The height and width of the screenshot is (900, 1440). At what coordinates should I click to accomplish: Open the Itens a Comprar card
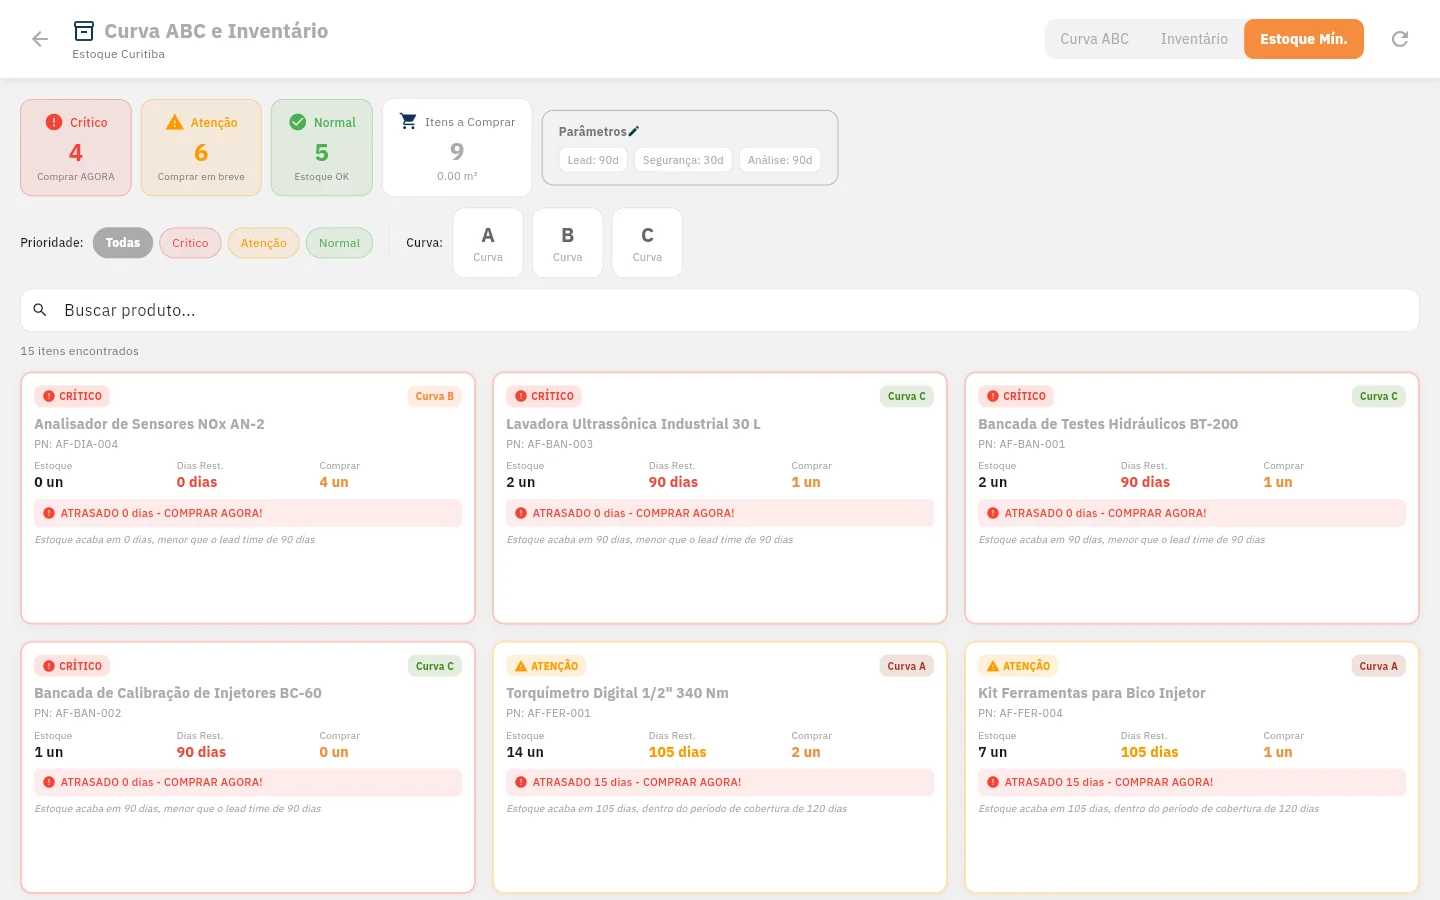tap(457, 148)
